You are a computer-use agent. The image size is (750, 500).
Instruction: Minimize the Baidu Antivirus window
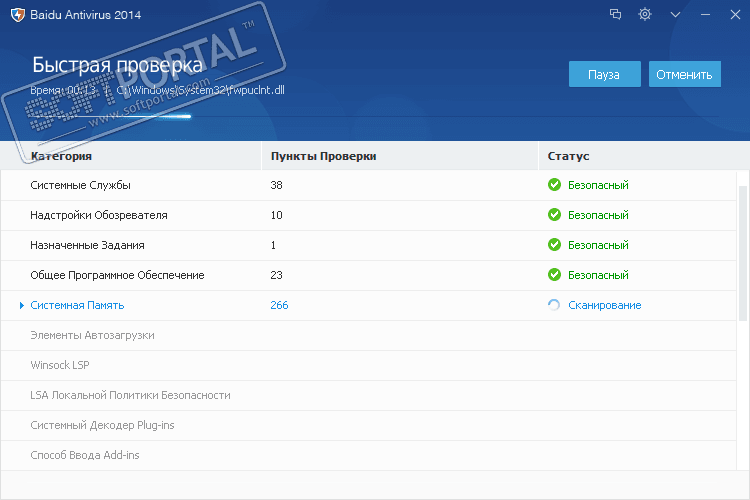705,15
